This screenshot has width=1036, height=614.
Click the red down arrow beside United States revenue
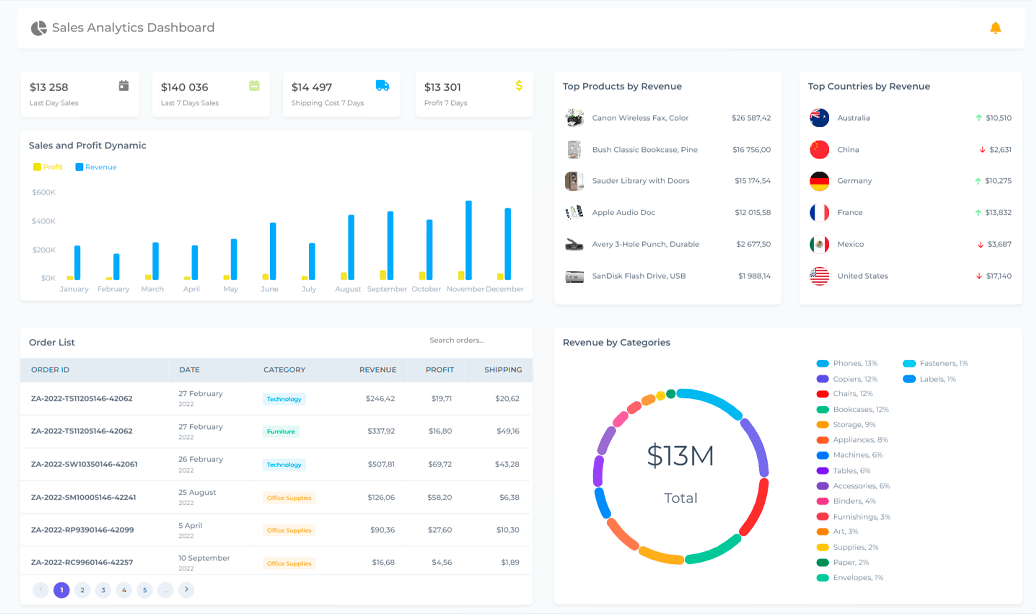pos(979,276)
